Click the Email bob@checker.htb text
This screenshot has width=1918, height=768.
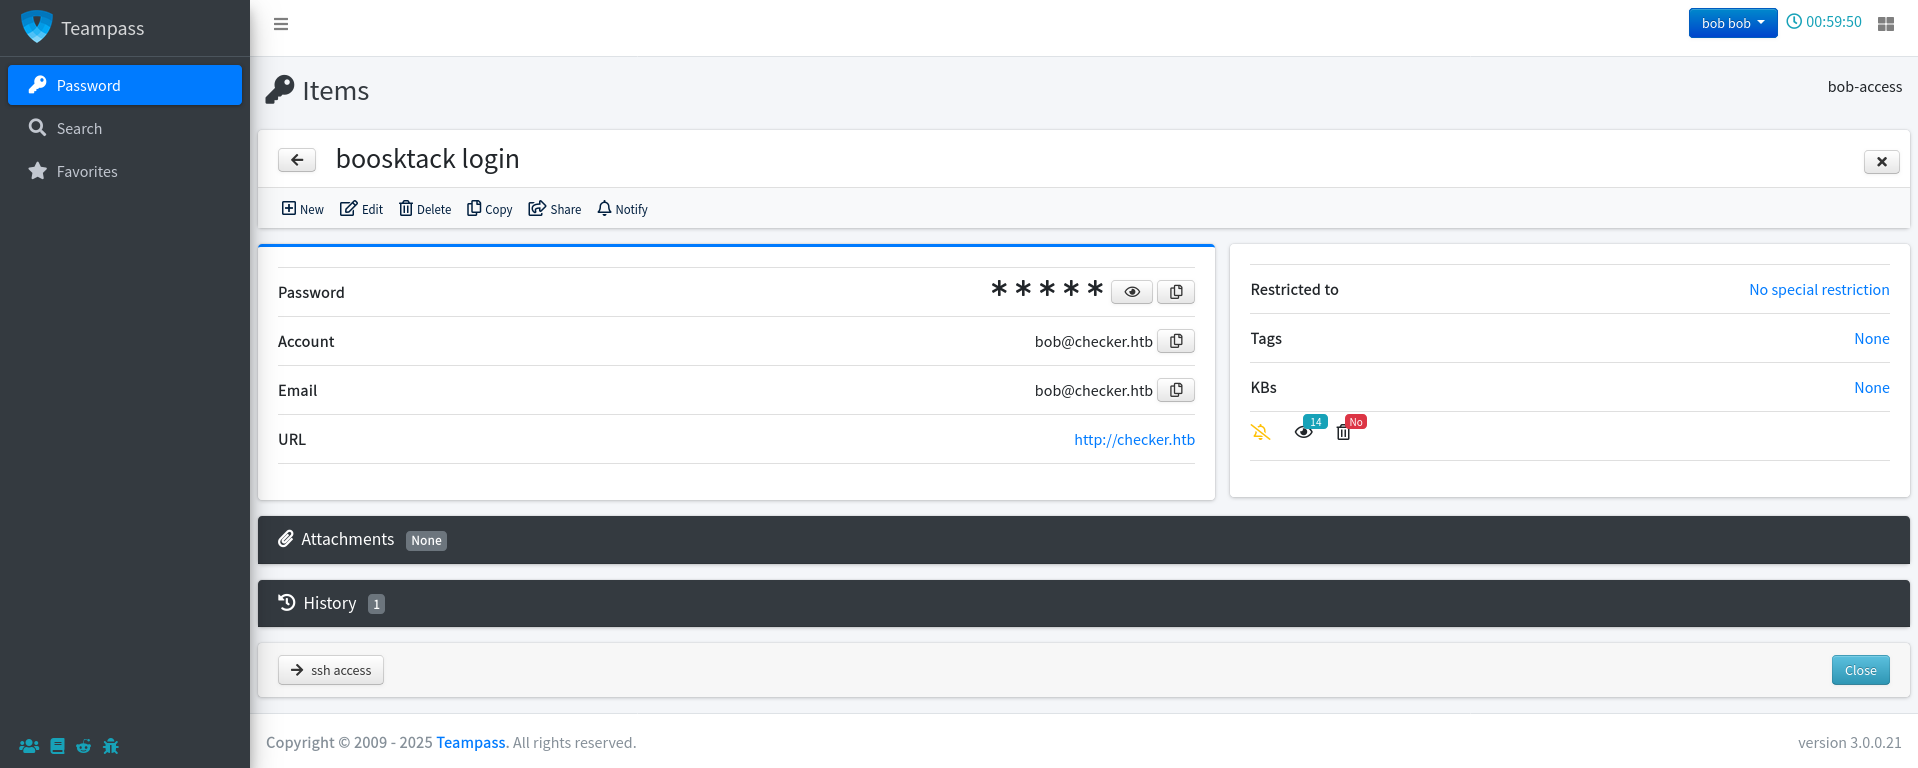(x=1094, y=390)
